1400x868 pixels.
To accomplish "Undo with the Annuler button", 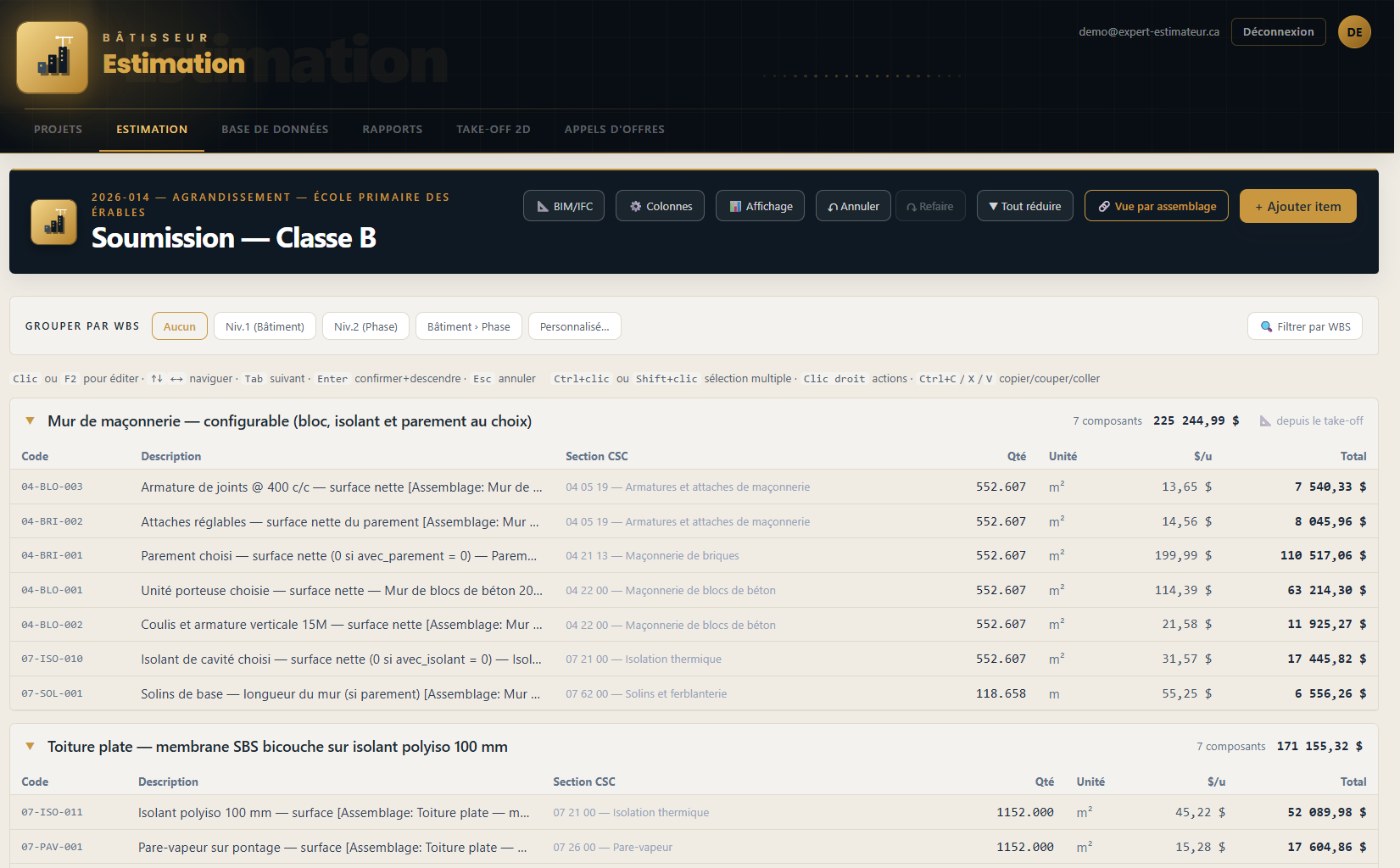I will [853, 206].
